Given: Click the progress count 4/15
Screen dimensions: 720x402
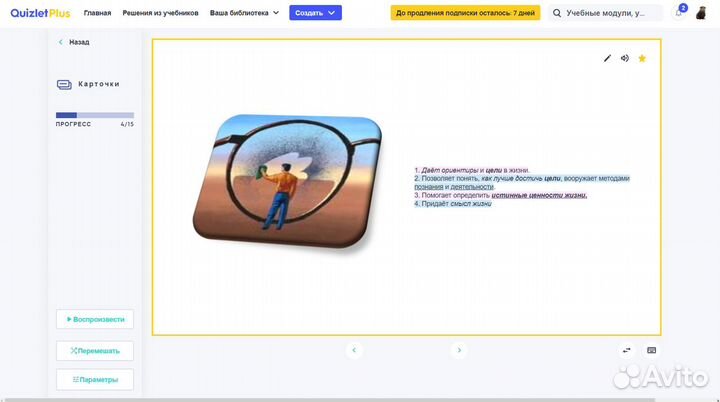Looking at the screenshot, I should click(x=127, y=124).
